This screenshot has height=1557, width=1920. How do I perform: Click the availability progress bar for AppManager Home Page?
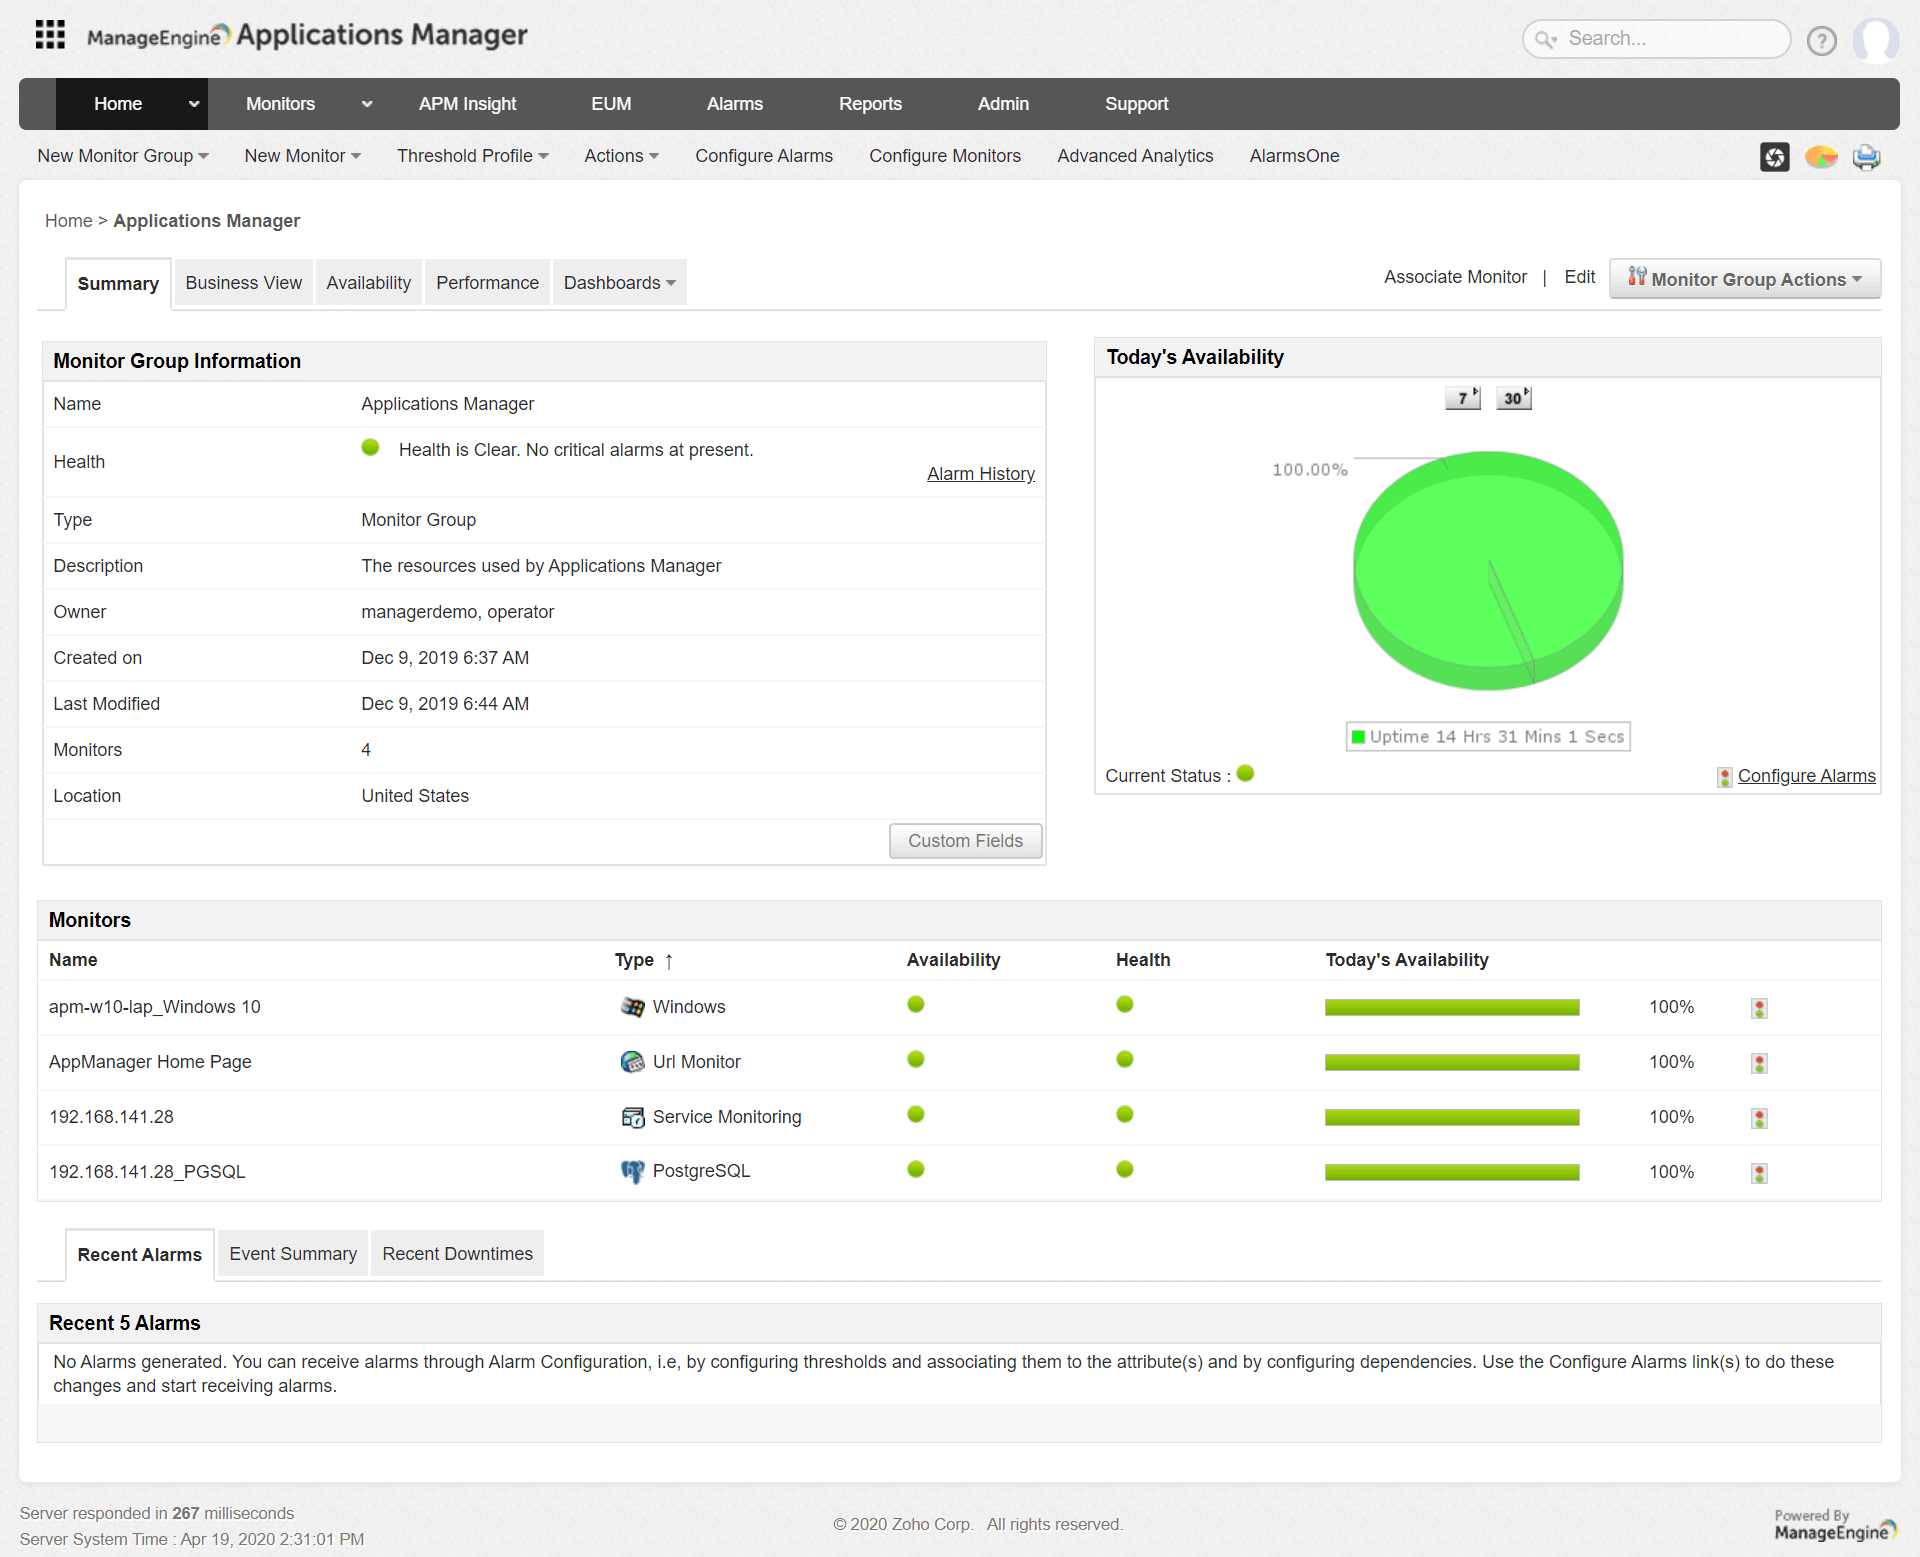point(1451,1062)
